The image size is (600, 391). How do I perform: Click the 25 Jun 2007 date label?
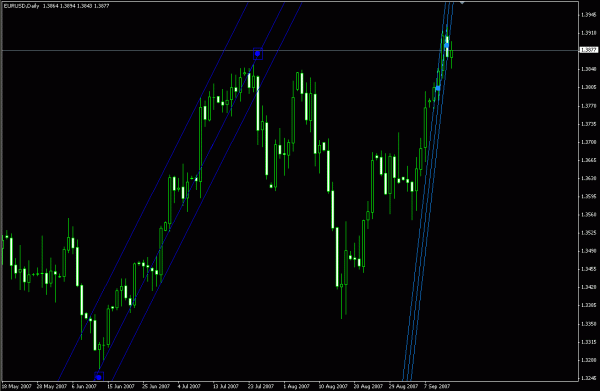(x=157, y=386)
